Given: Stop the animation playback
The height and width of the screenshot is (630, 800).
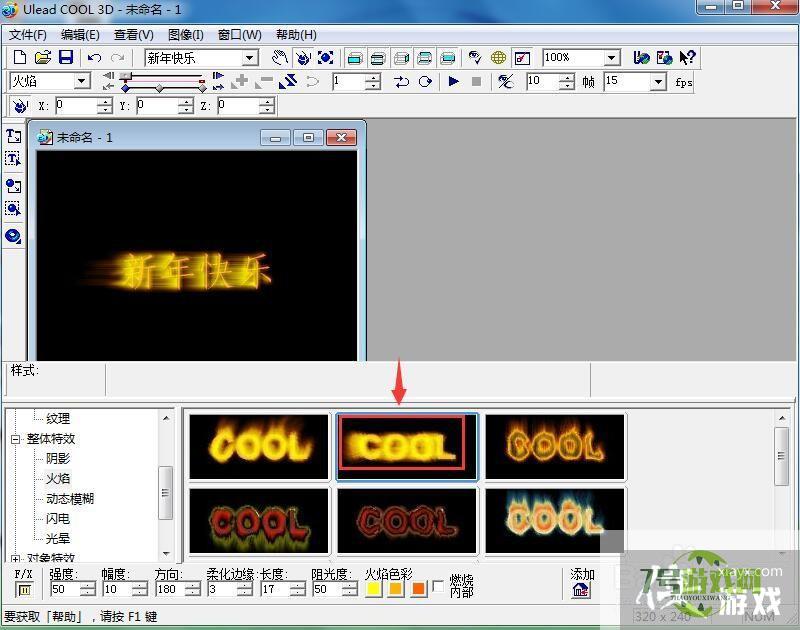Looking at the screenshot, I should [477, 82].
